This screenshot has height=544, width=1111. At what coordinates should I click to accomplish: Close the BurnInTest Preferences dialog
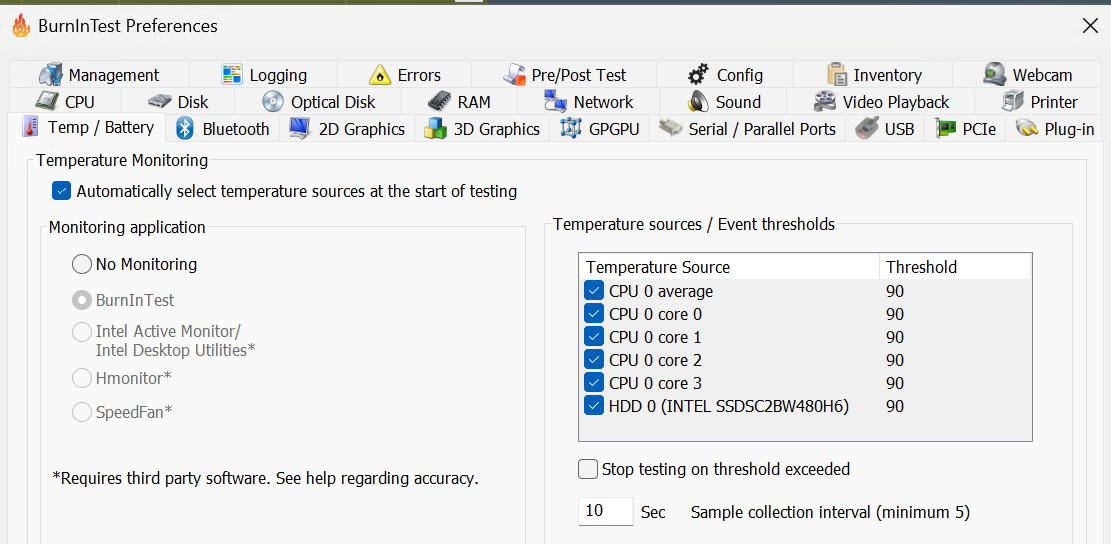(x=1090, y=26)
